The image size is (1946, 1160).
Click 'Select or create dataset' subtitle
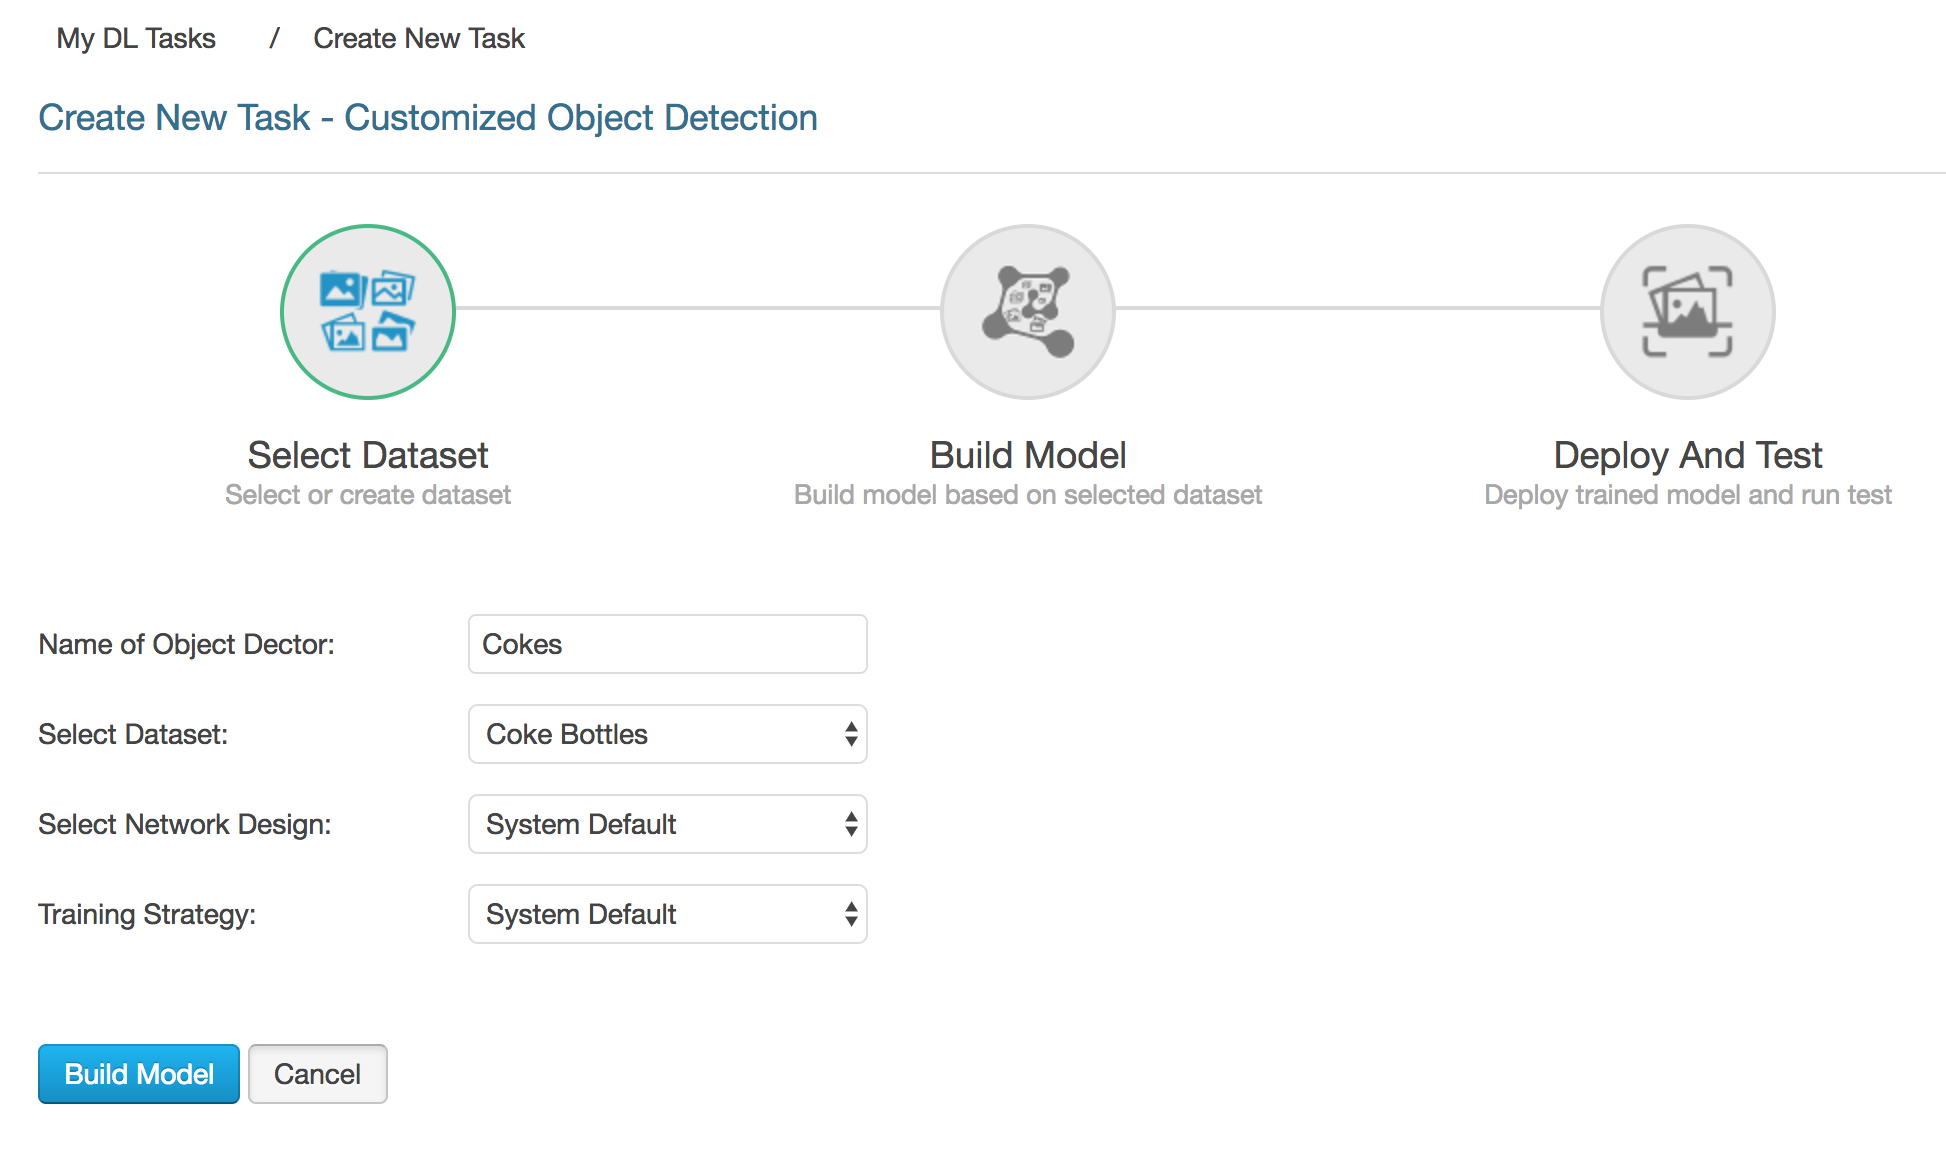tap(368, 495)
